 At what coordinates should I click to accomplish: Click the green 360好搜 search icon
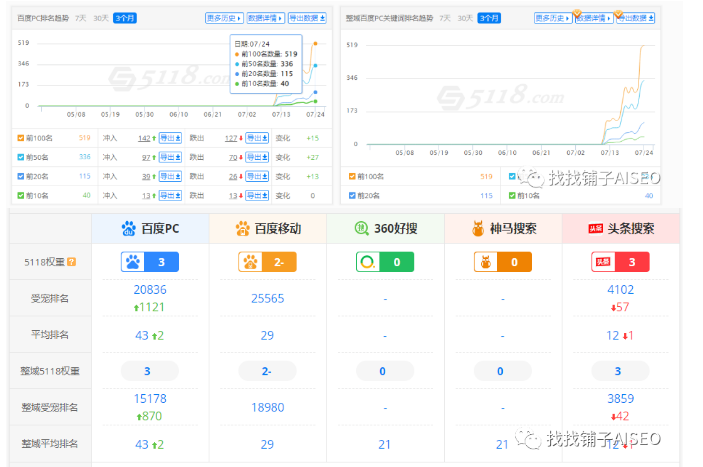pyautogui.click(x=361, y=228)
